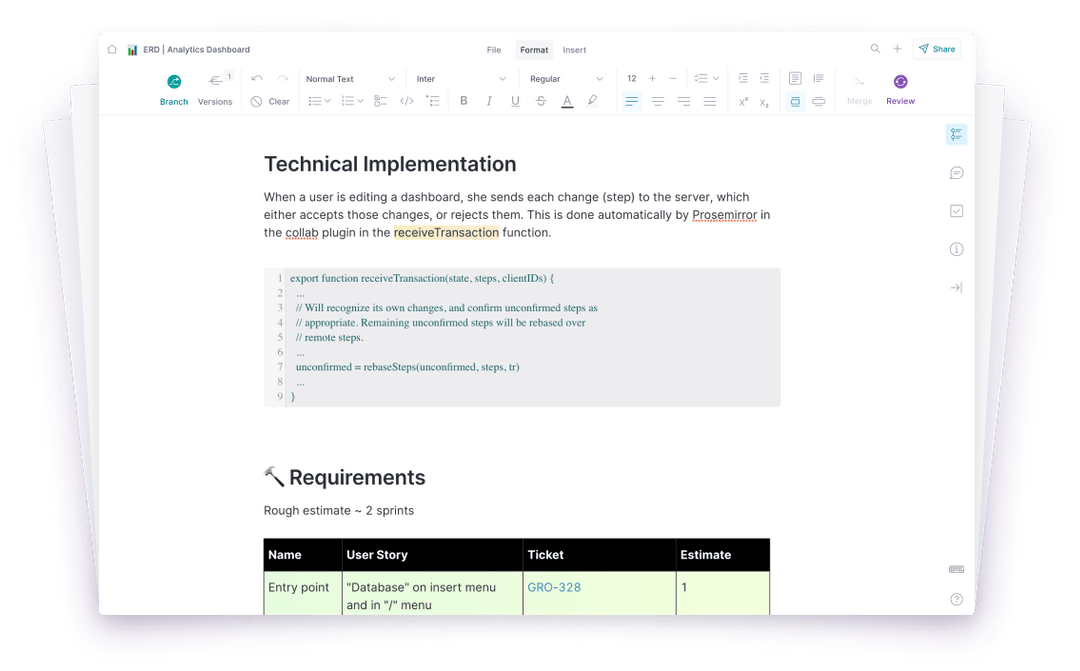Justify text alignment
1080x671 pixels.
(709, 101)
